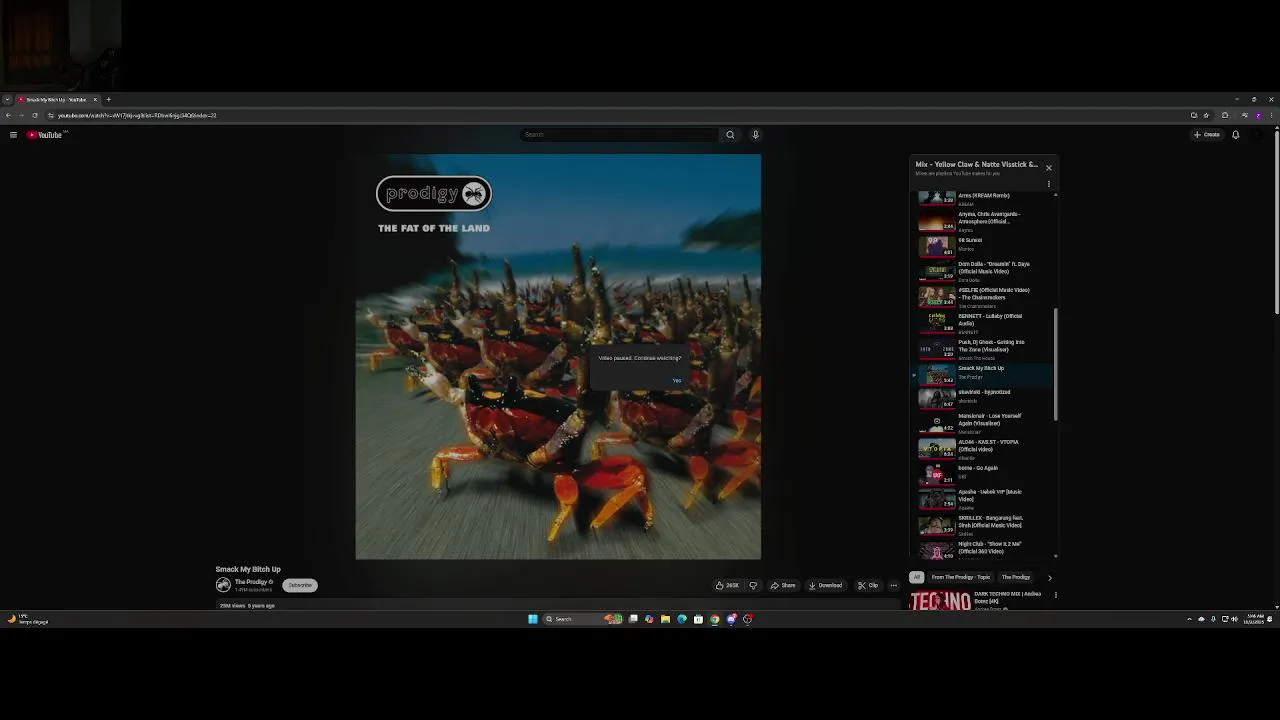Open File Explorer from the taskbar
1280x720 pixels.
665,619
